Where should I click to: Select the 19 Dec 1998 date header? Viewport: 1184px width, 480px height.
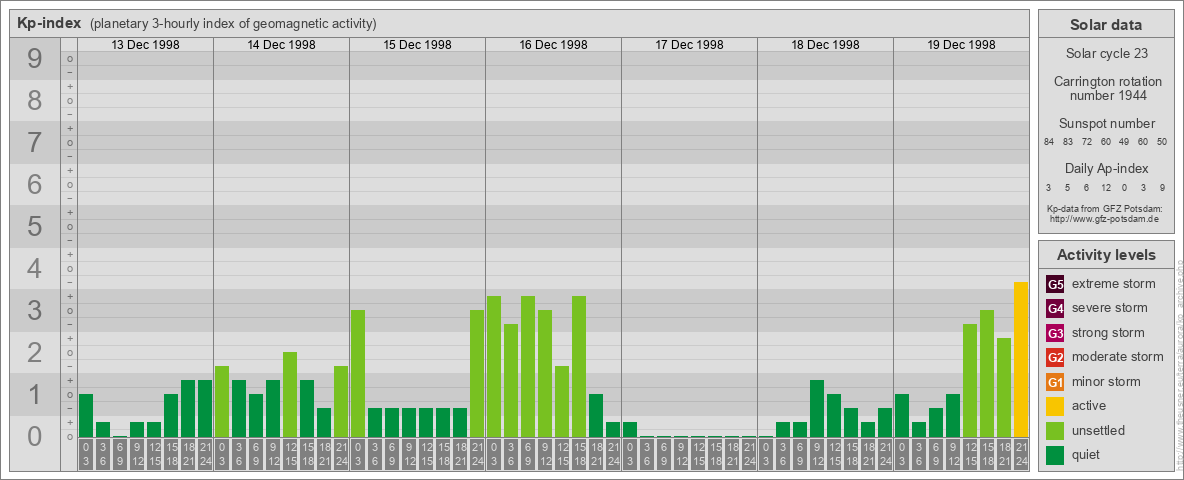961,45
